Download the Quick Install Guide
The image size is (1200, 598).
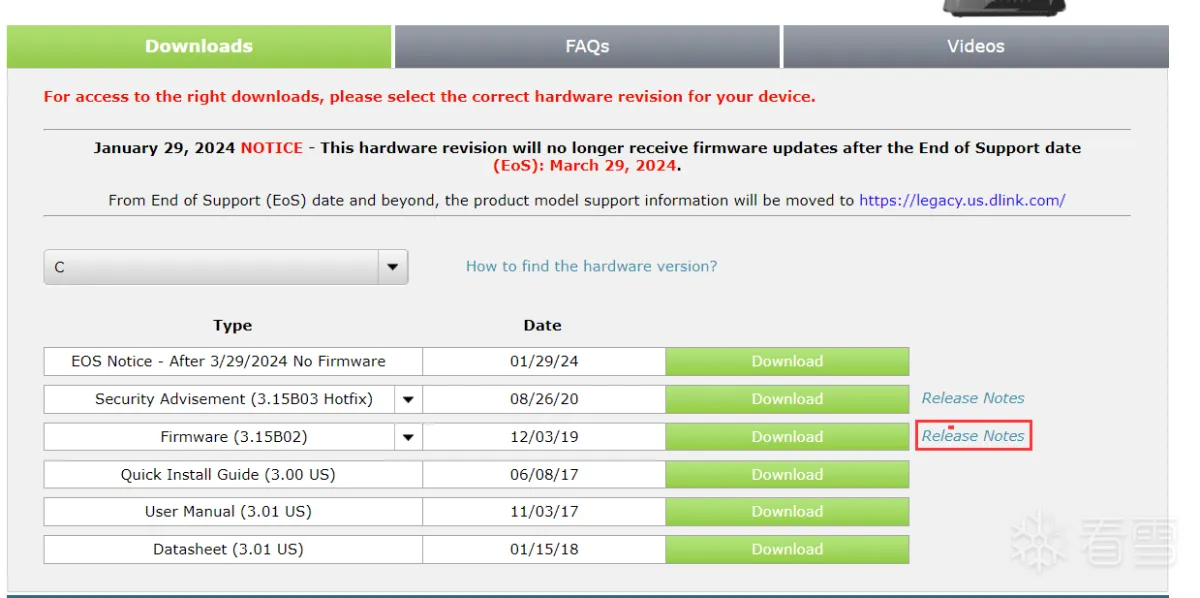point(787,475)
